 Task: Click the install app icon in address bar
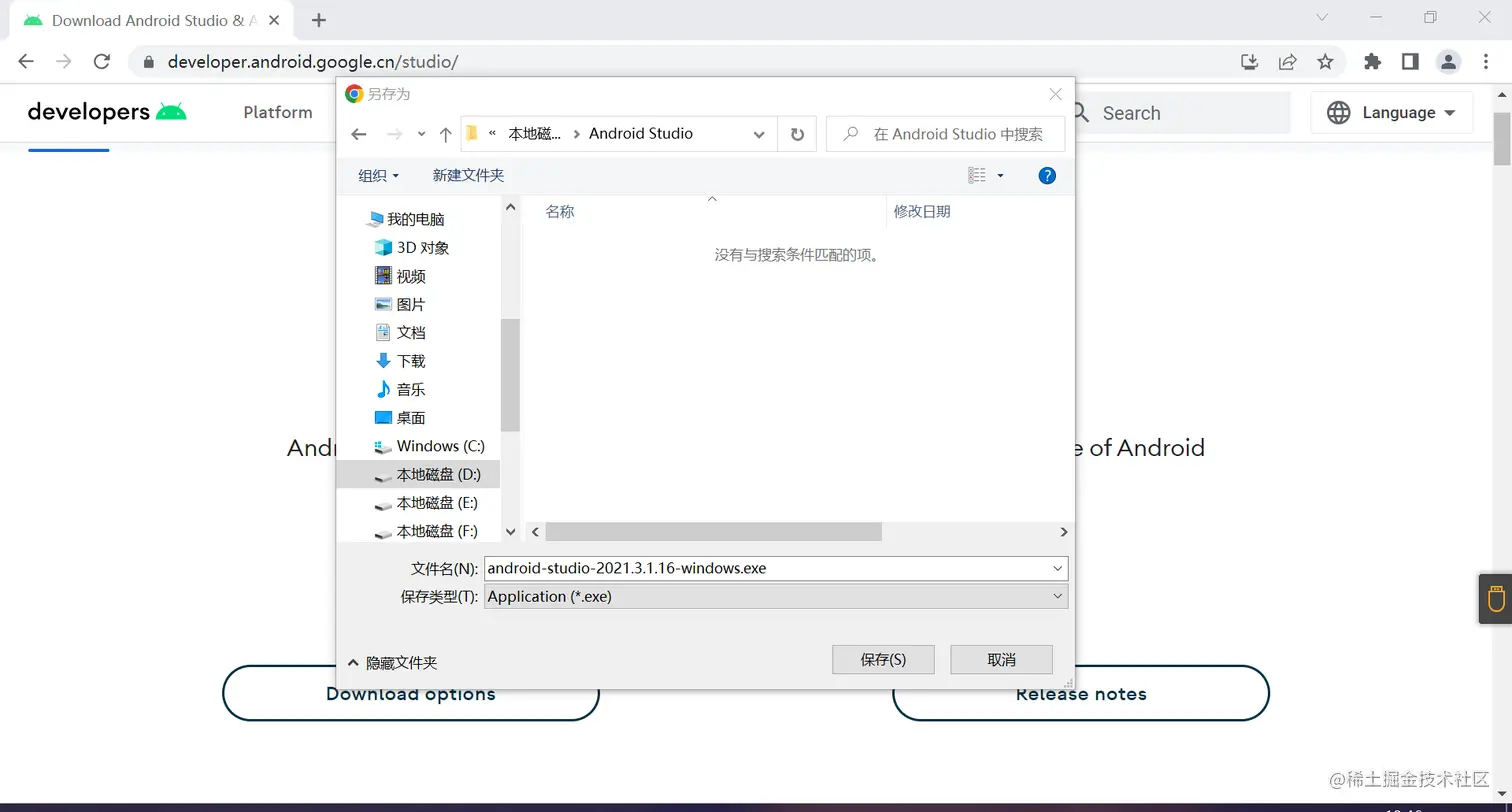(1249, 61)
